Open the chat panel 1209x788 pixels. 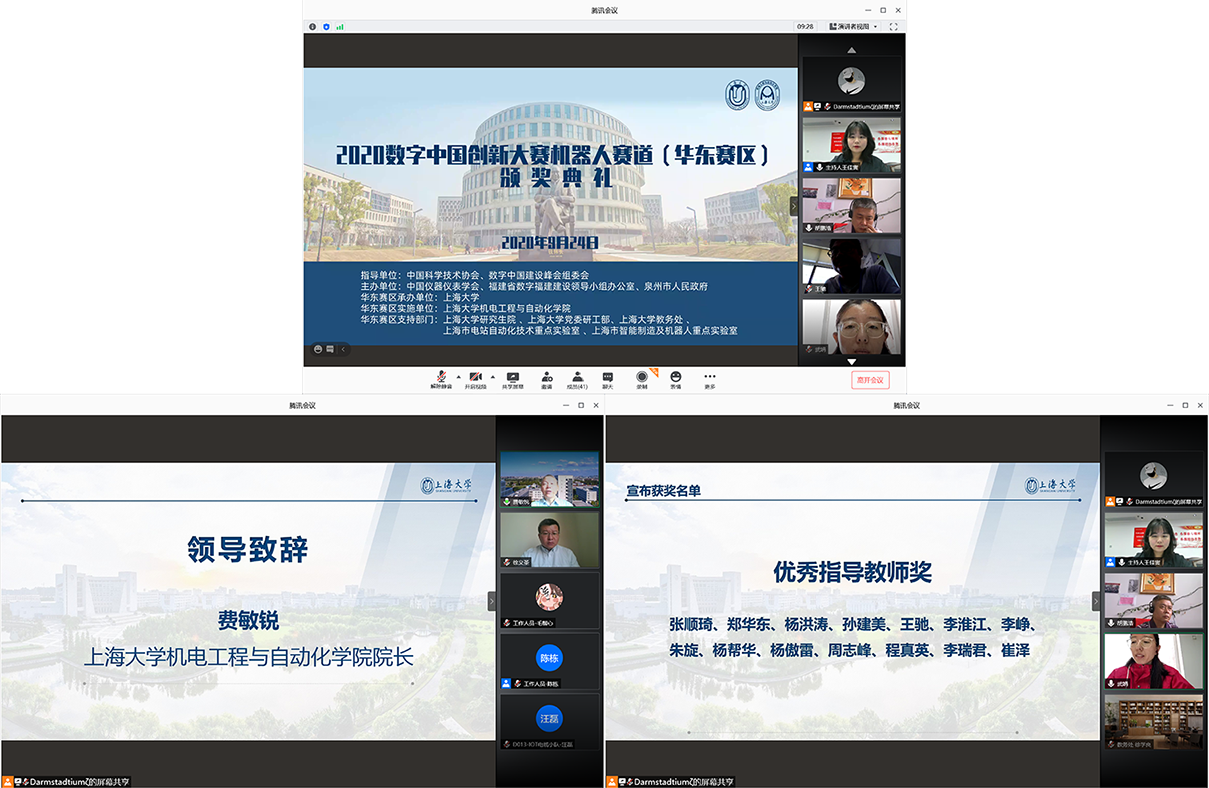point(607,378)
